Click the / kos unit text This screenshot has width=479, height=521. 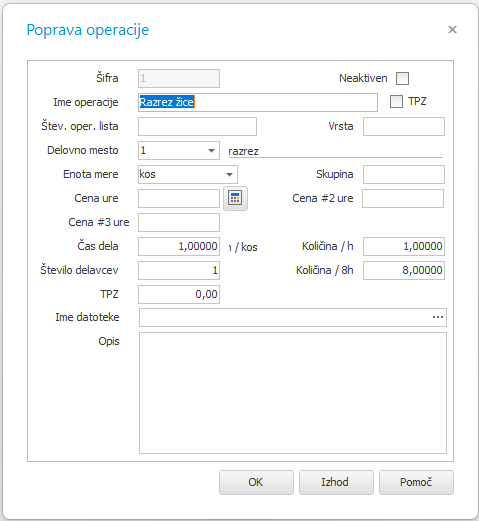246,247
